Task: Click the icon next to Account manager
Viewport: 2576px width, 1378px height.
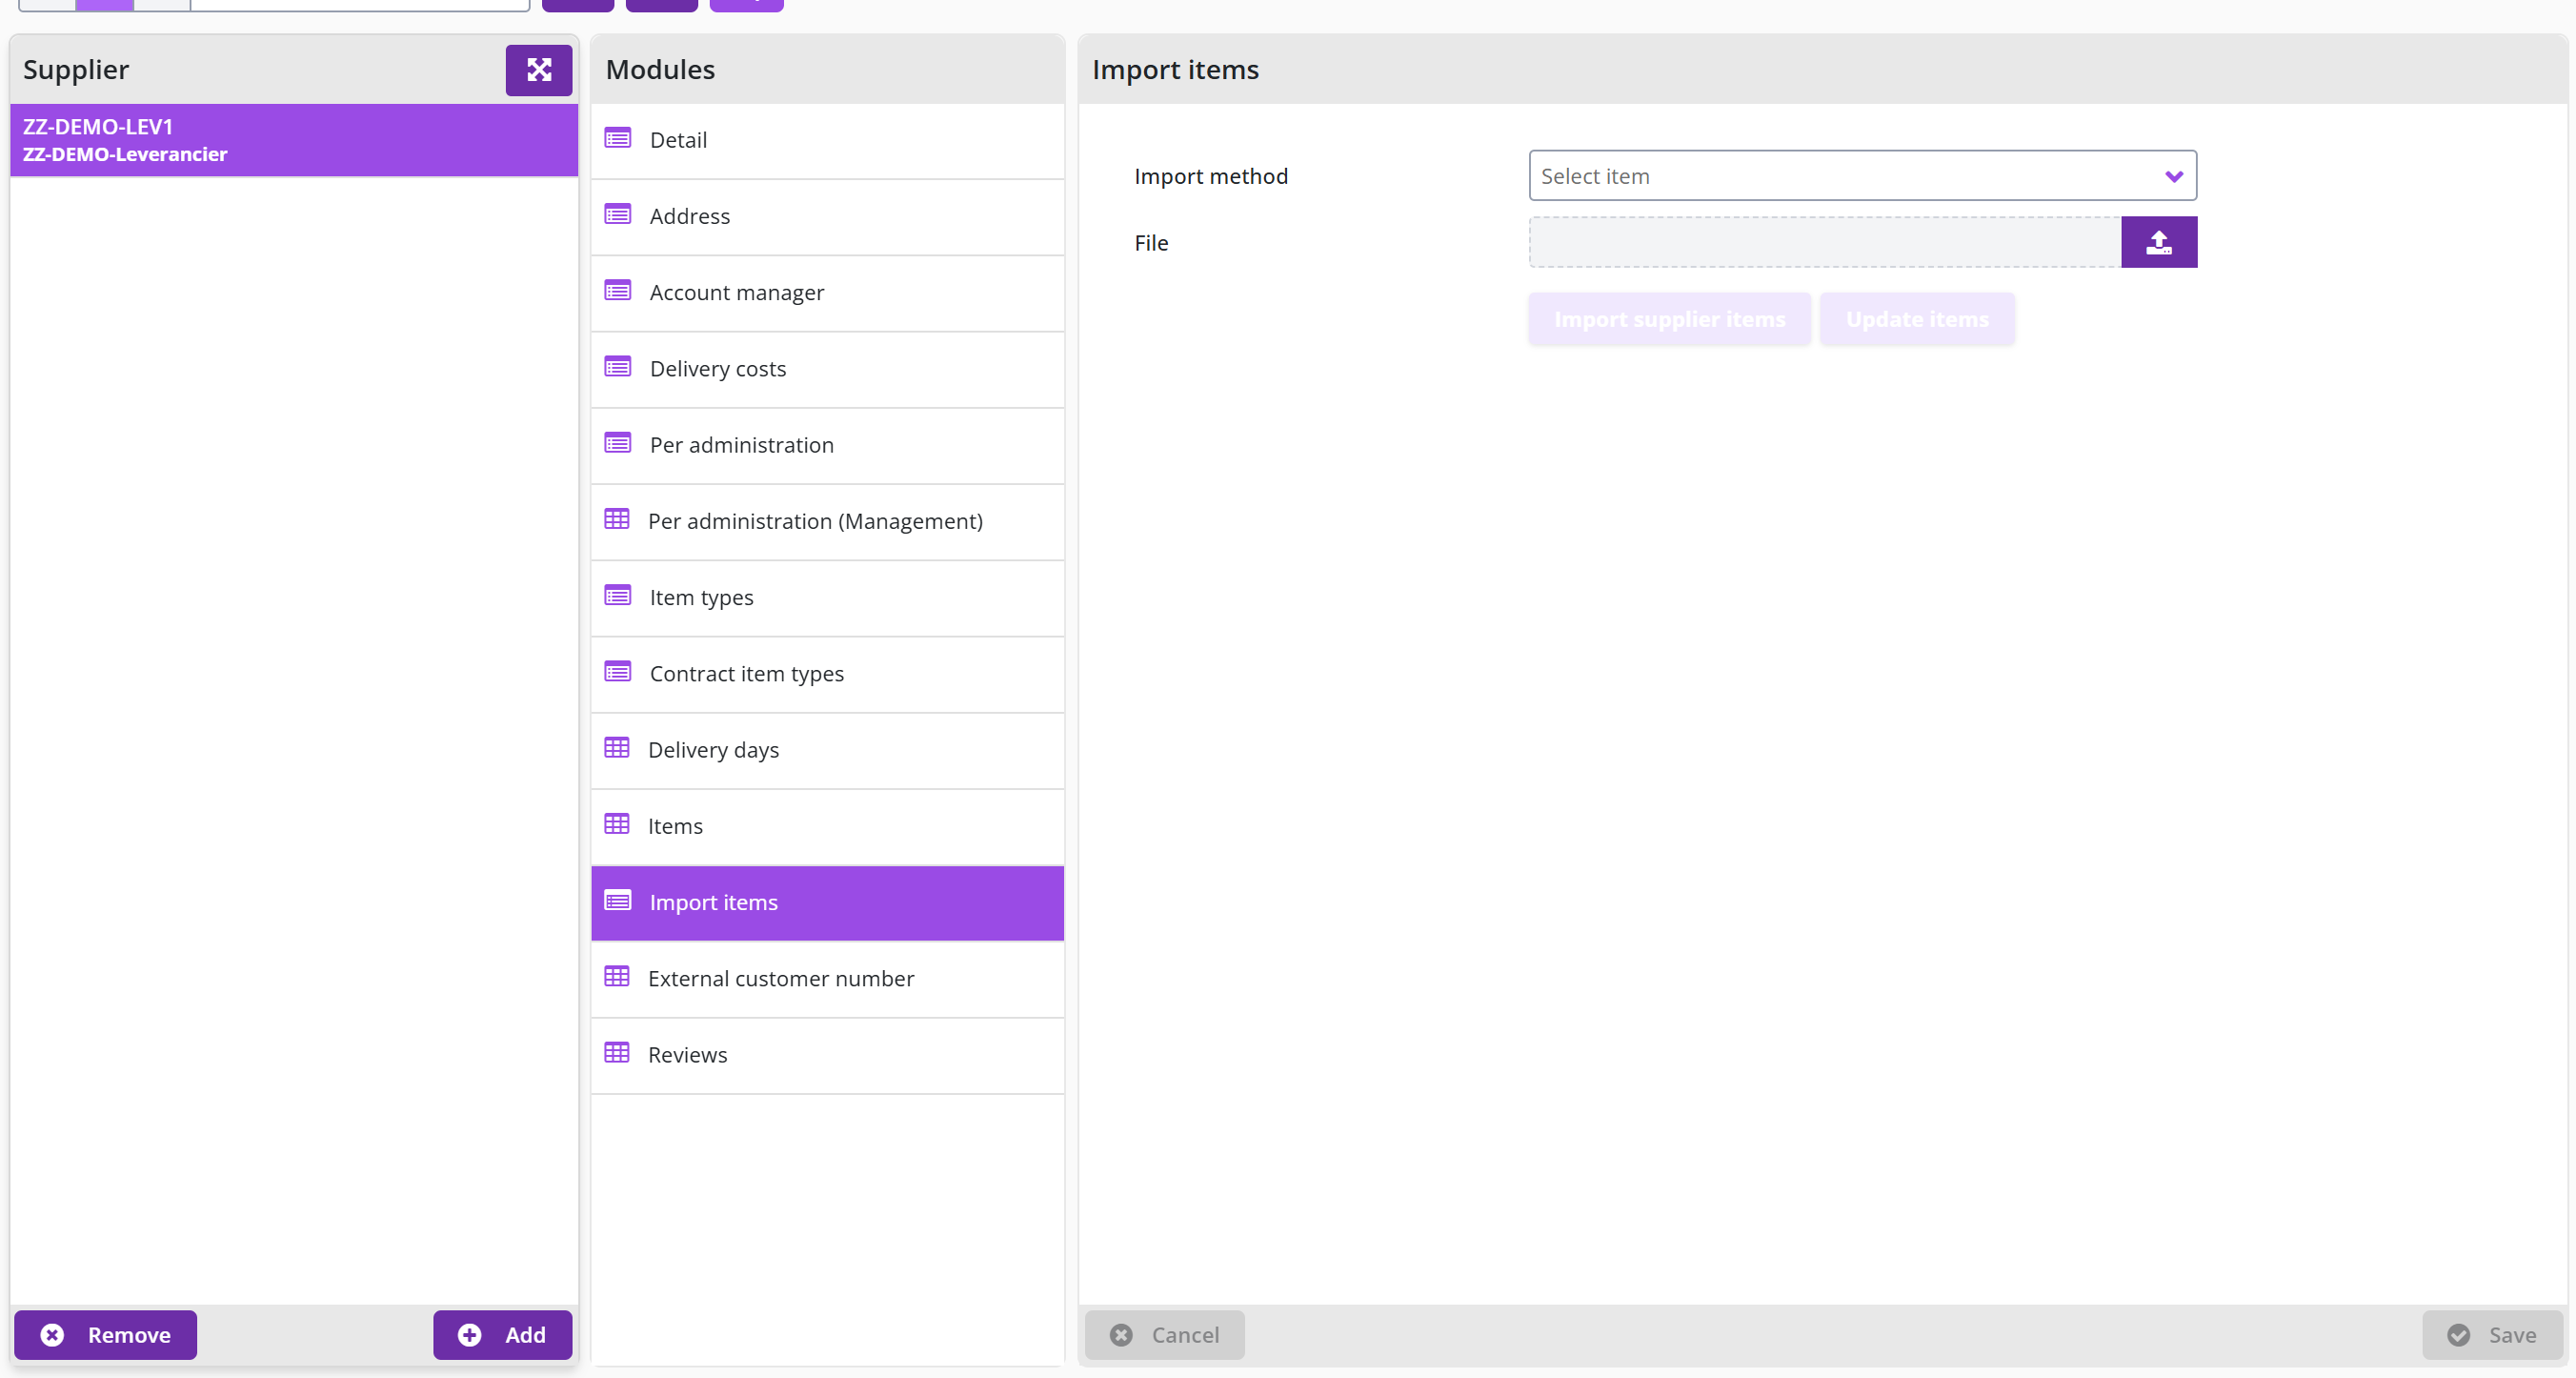Action: (x=618, y=291)
